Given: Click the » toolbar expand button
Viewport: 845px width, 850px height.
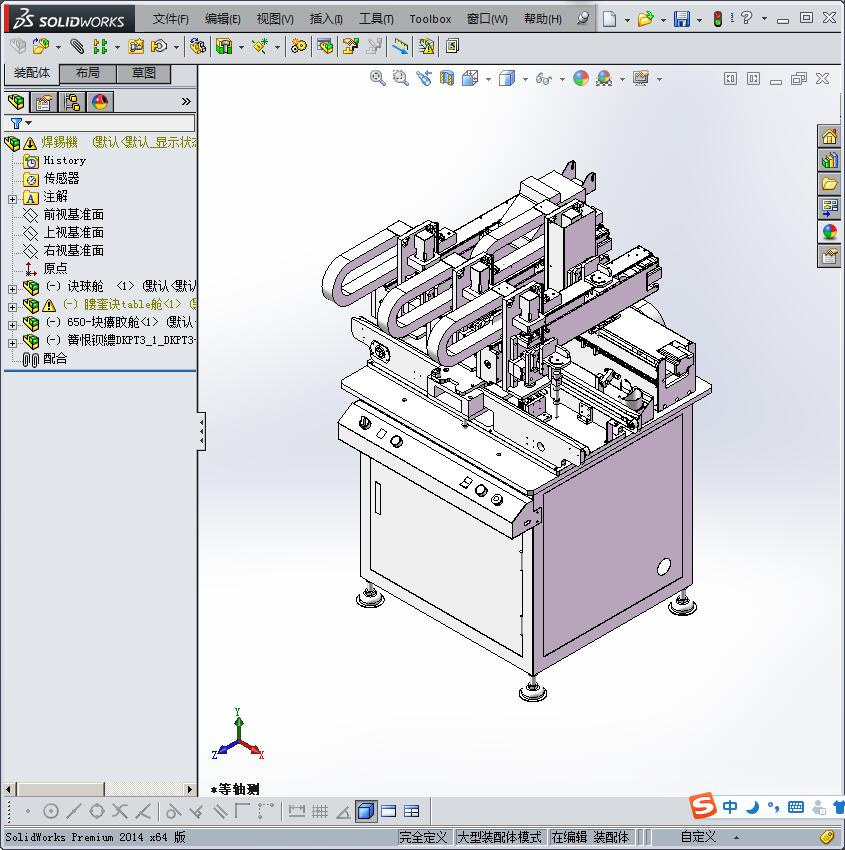Looking at the screenshot, I should click(x=186, y=102).
